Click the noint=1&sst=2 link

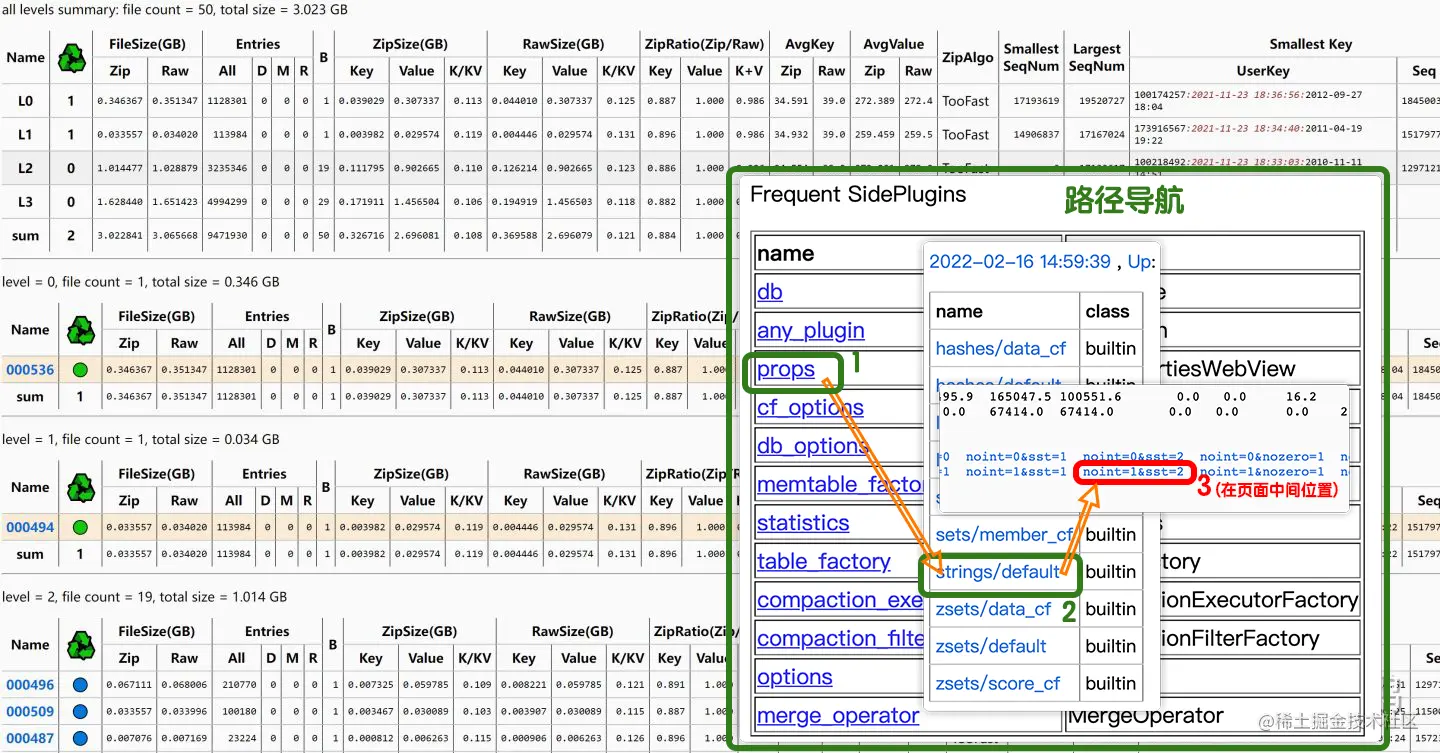[x=1133, y=472]
